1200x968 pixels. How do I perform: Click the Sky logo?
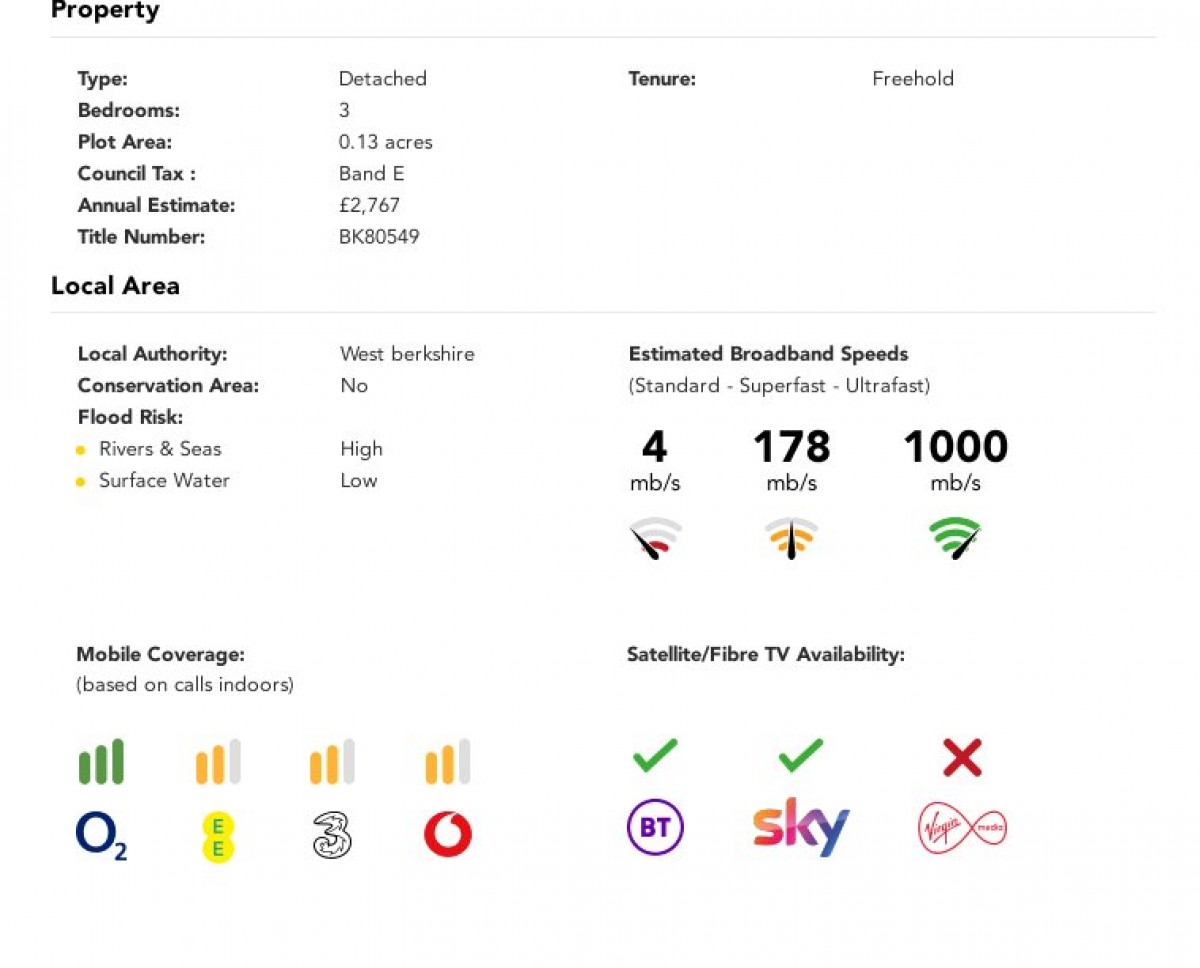click(801, 827)
